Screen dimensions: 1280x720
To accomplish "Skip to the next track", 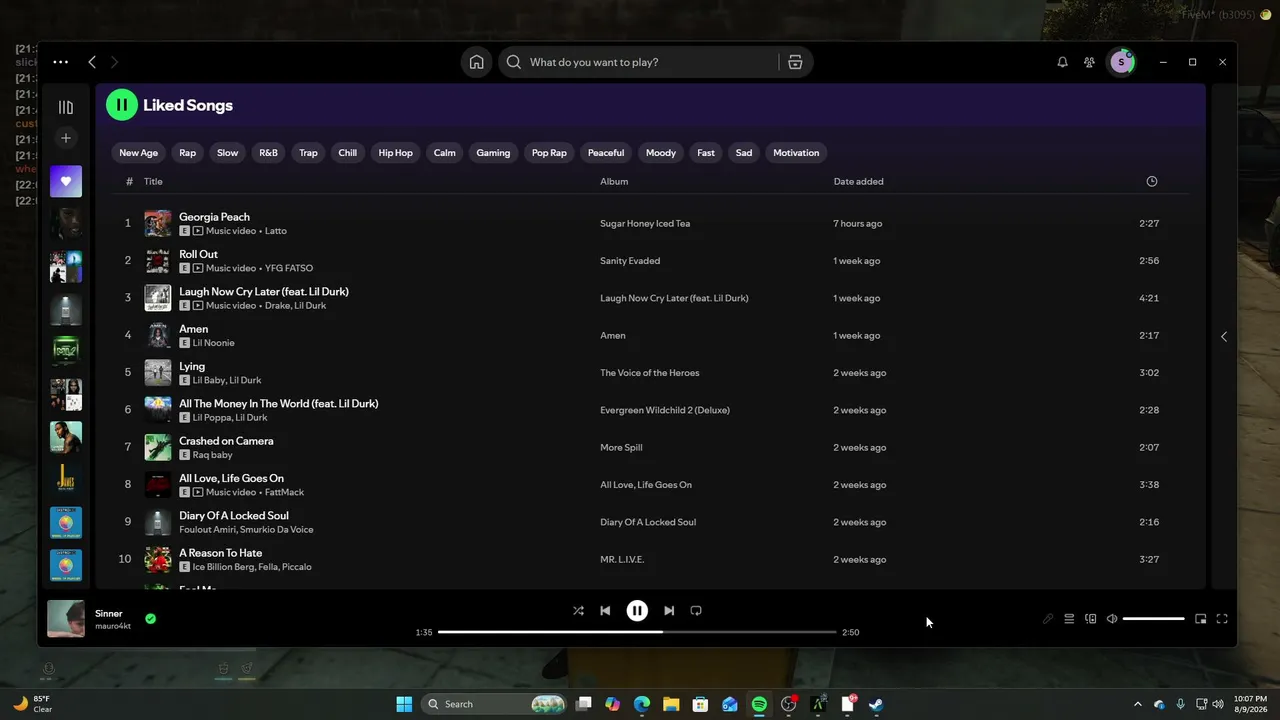I will tap(669, 611).
